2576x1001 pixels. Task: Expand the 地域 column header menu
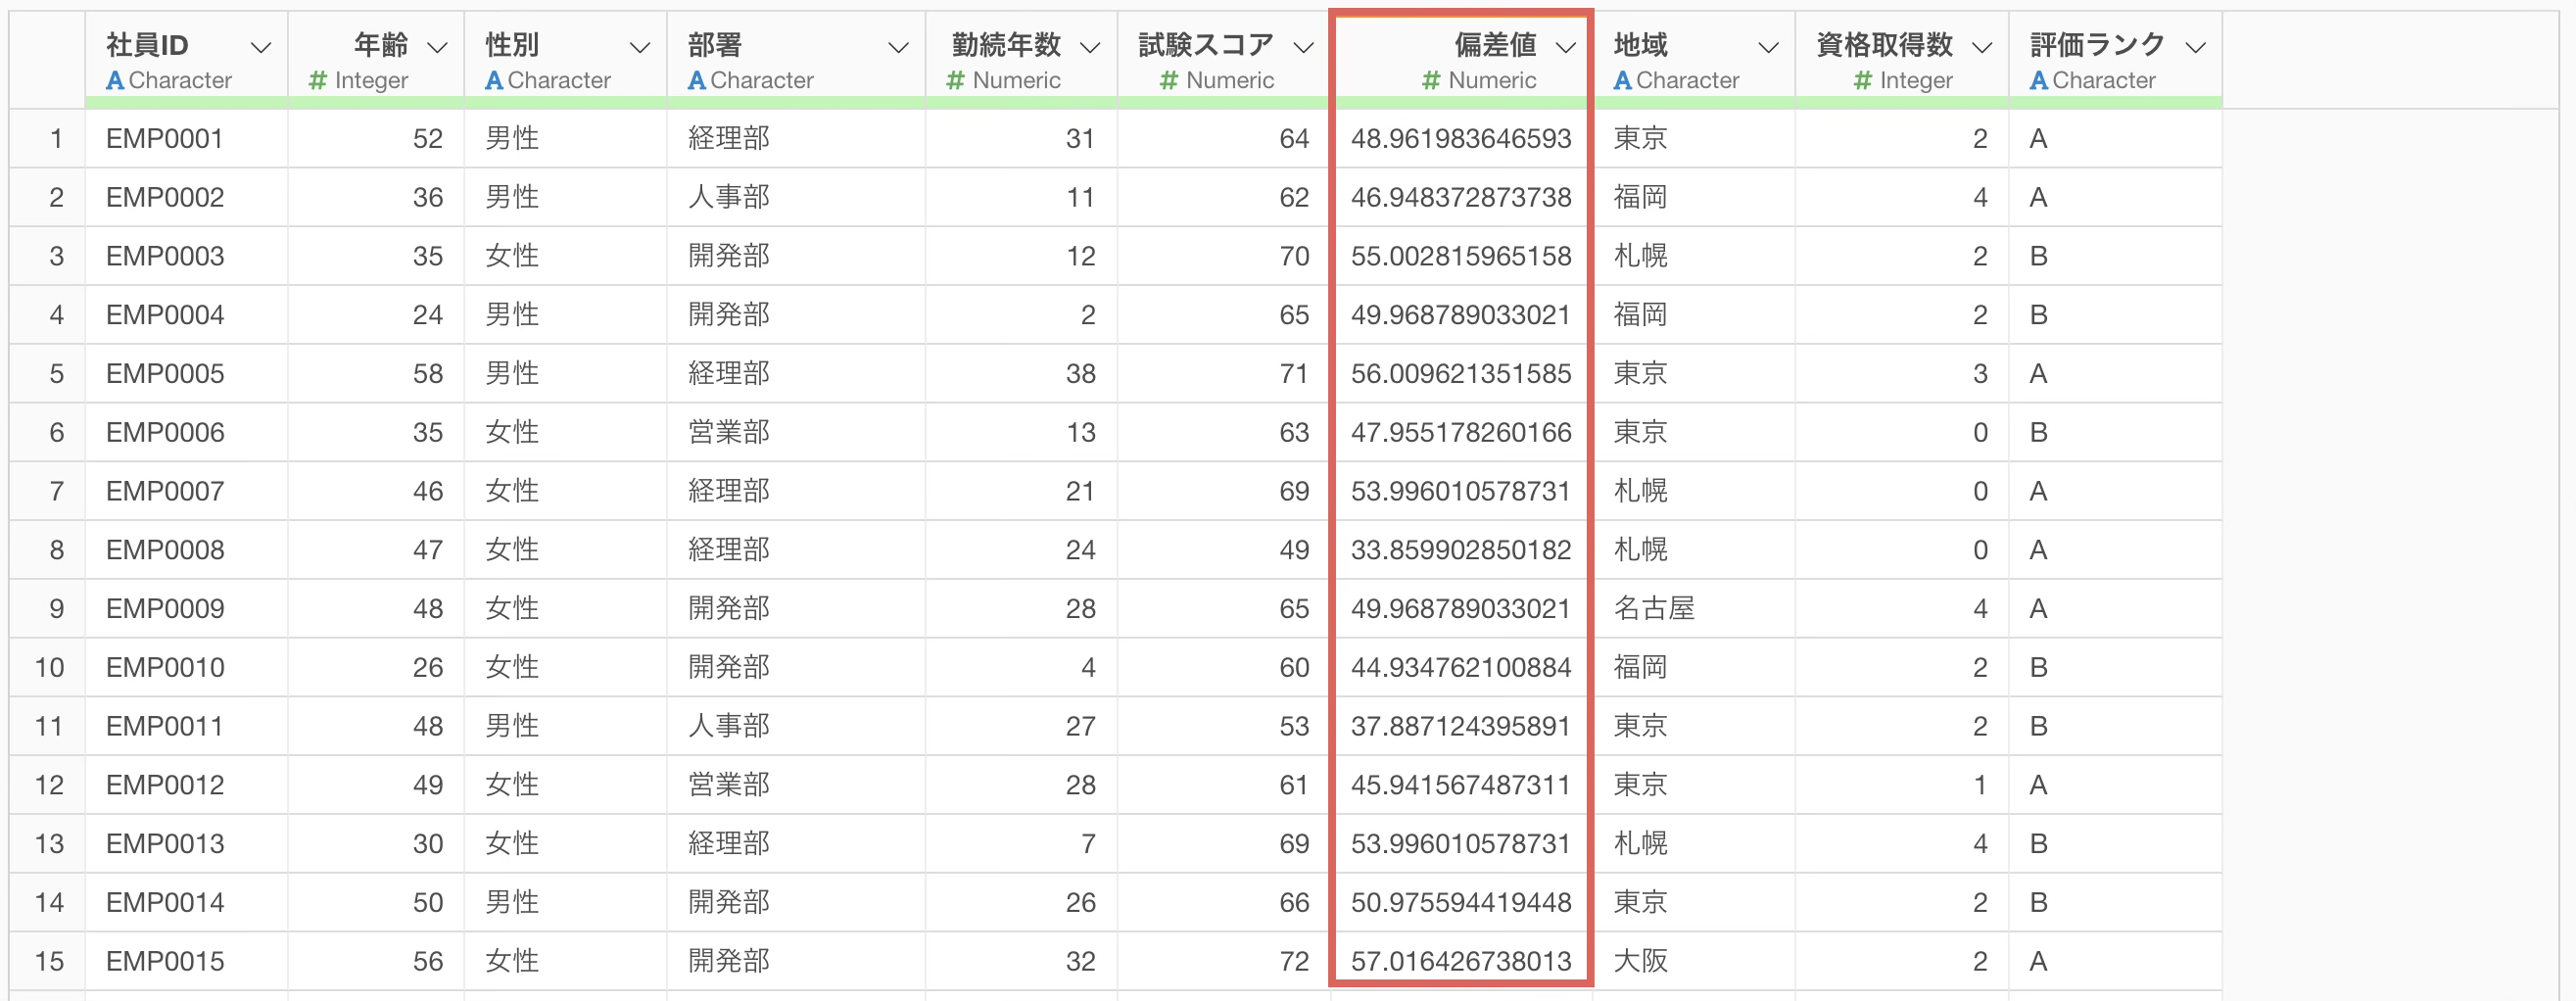pos(1768,47)
